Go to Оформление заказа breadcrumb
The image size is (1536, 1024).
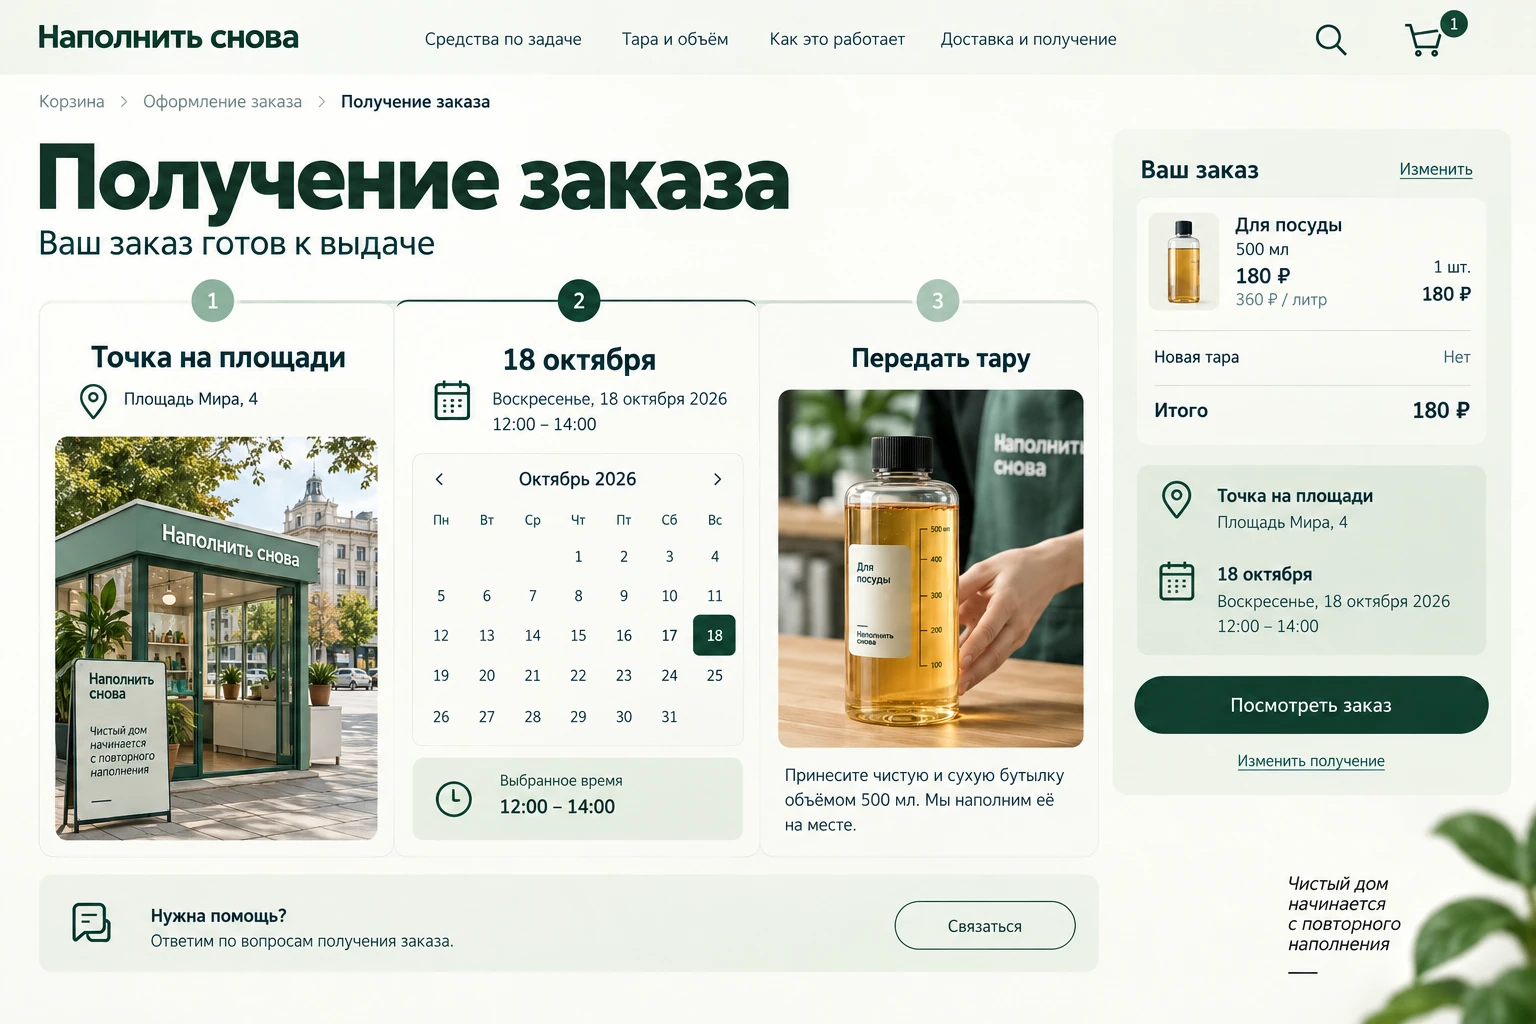[x=222, y=101]
